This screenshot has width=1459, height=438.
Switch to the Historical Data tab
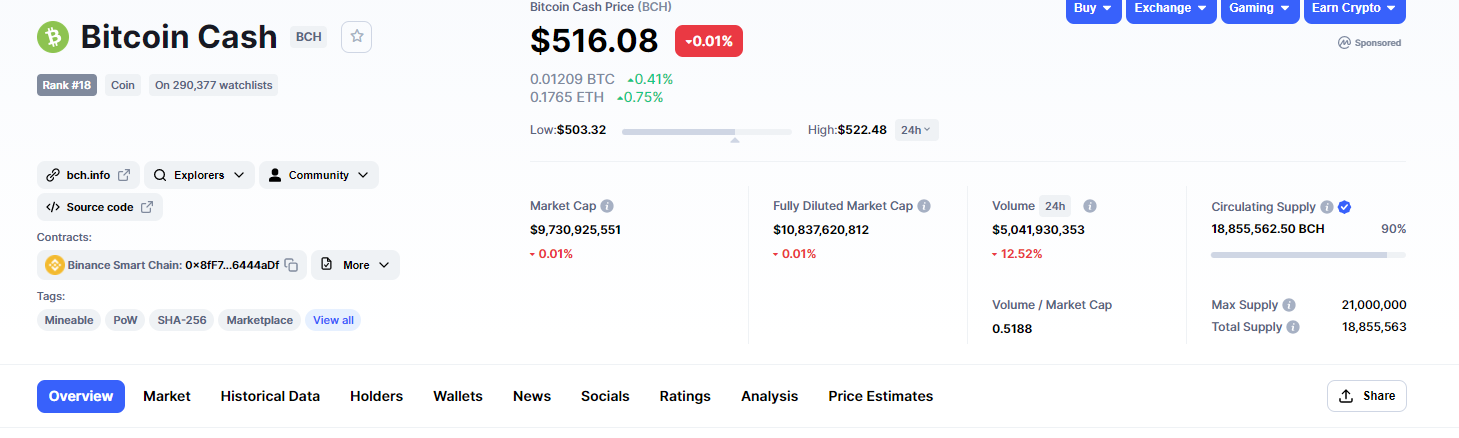tap(270, 396)
